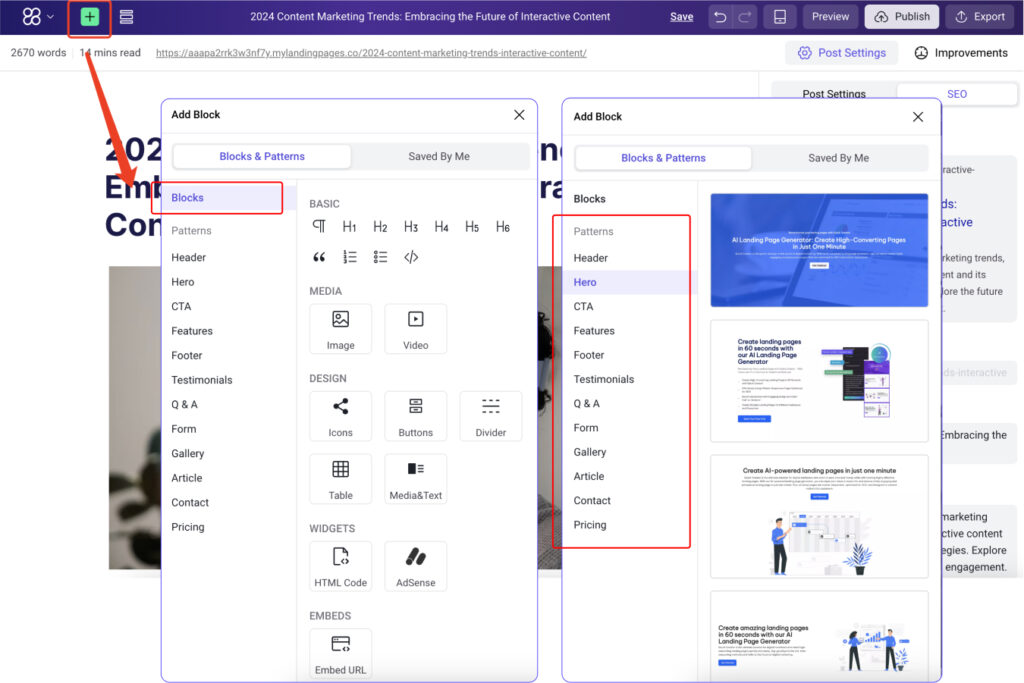Viewport: 1024px width, 683px height.
Task: Click the Save link
Action: click(x=681, y=17)
